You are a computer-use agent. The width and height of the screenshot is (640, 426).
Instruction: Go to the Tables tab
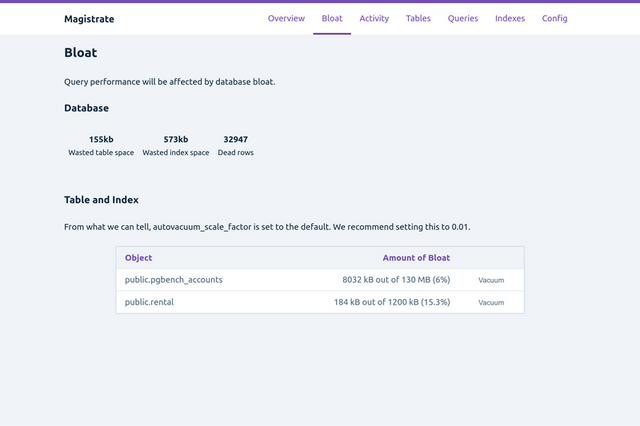coord(418,18)
